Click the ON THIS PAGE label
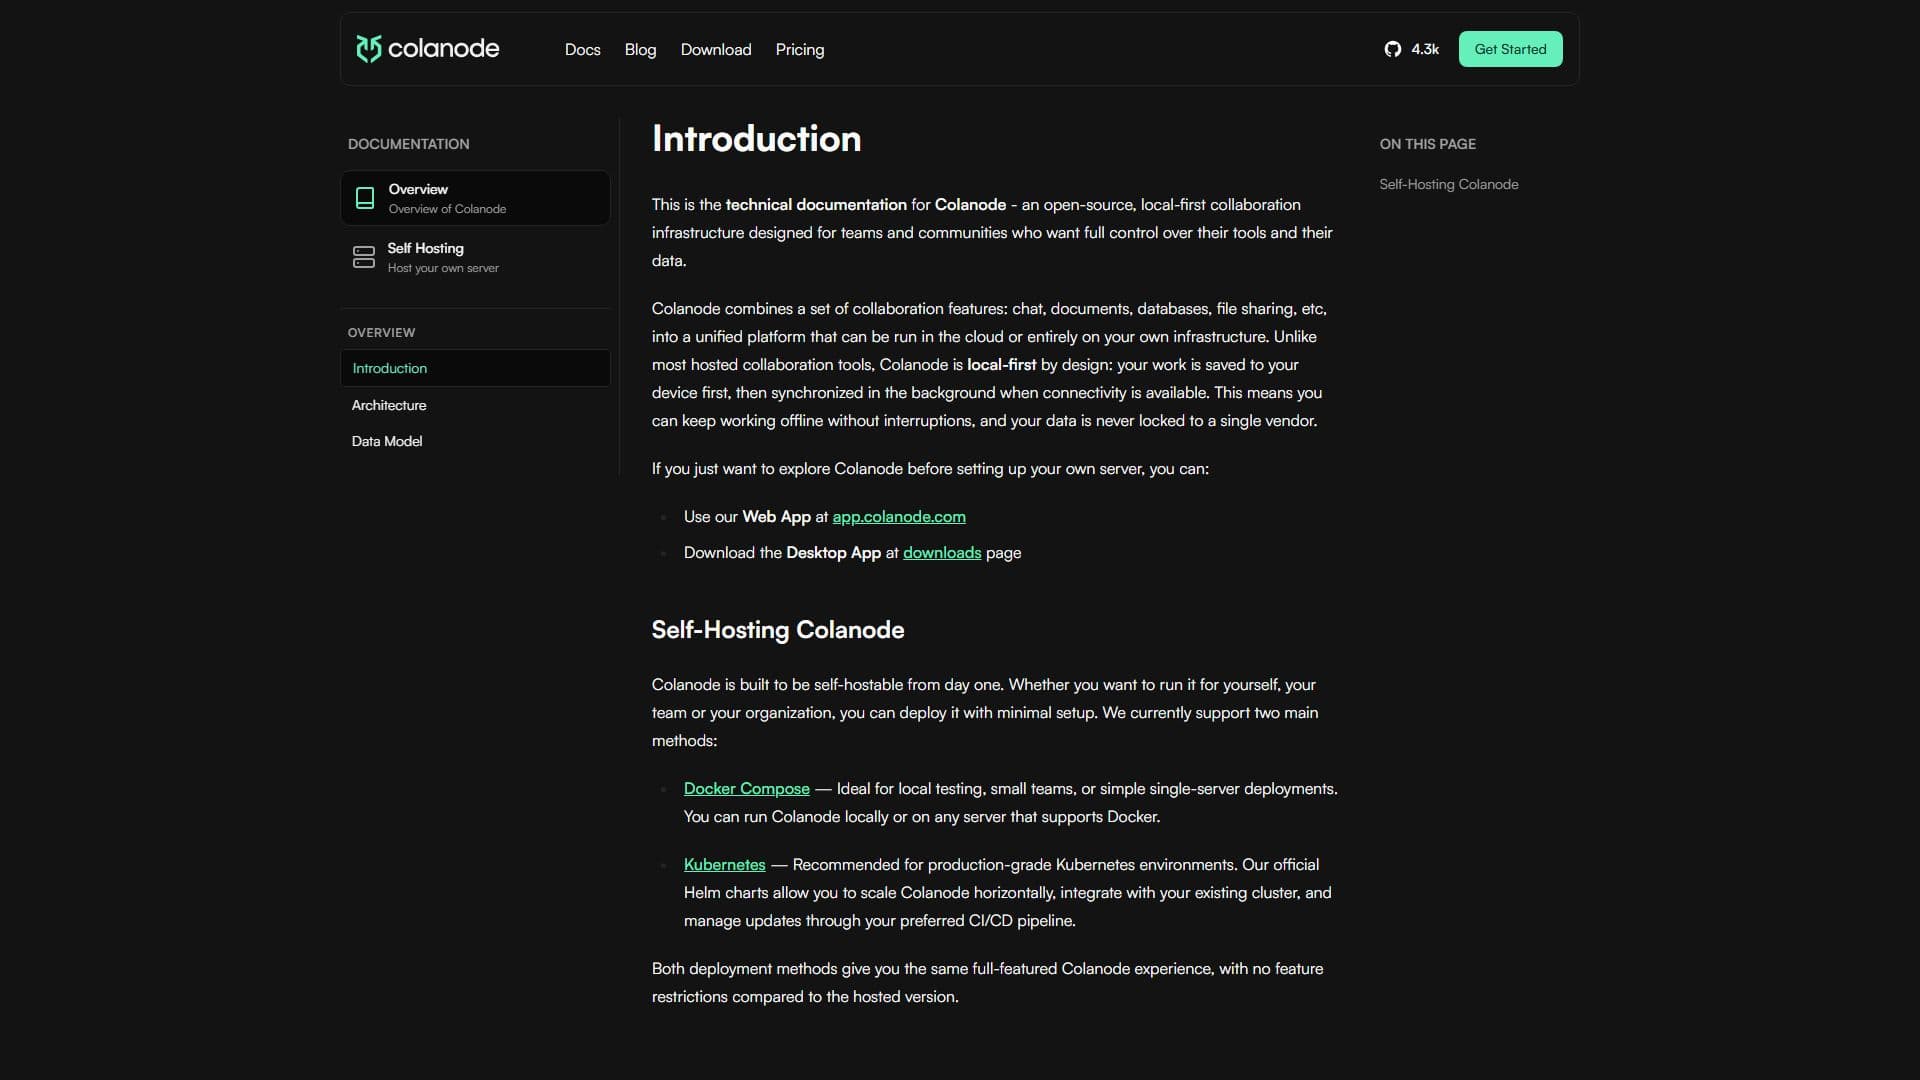Viewport: 1920px width, 1080px height. coord(1427,144)
